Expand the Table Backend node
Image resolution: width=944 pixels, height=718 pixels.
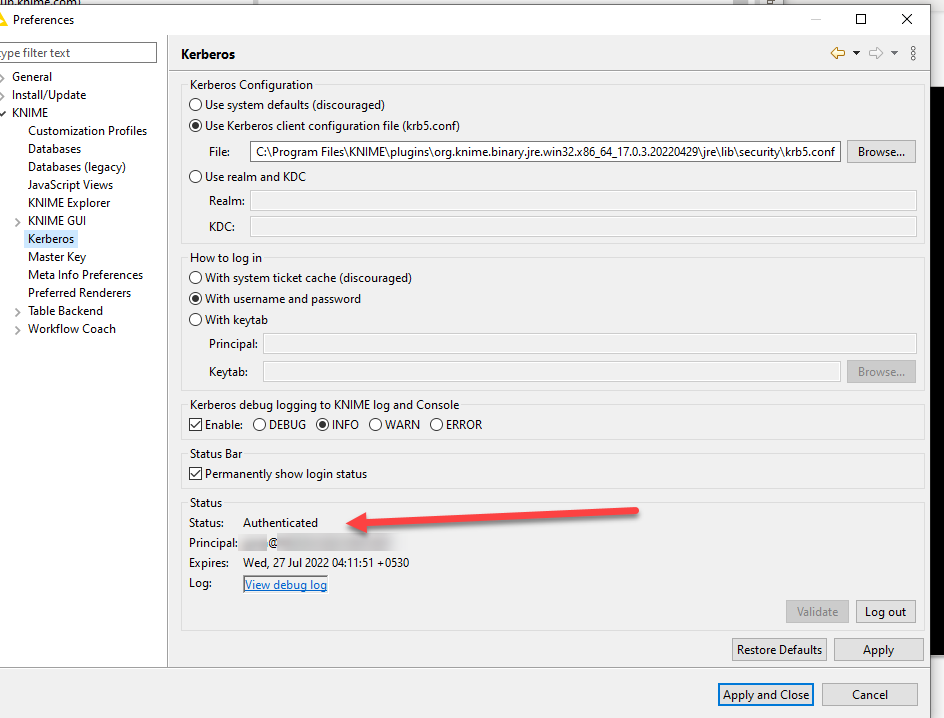click(17, 312)
